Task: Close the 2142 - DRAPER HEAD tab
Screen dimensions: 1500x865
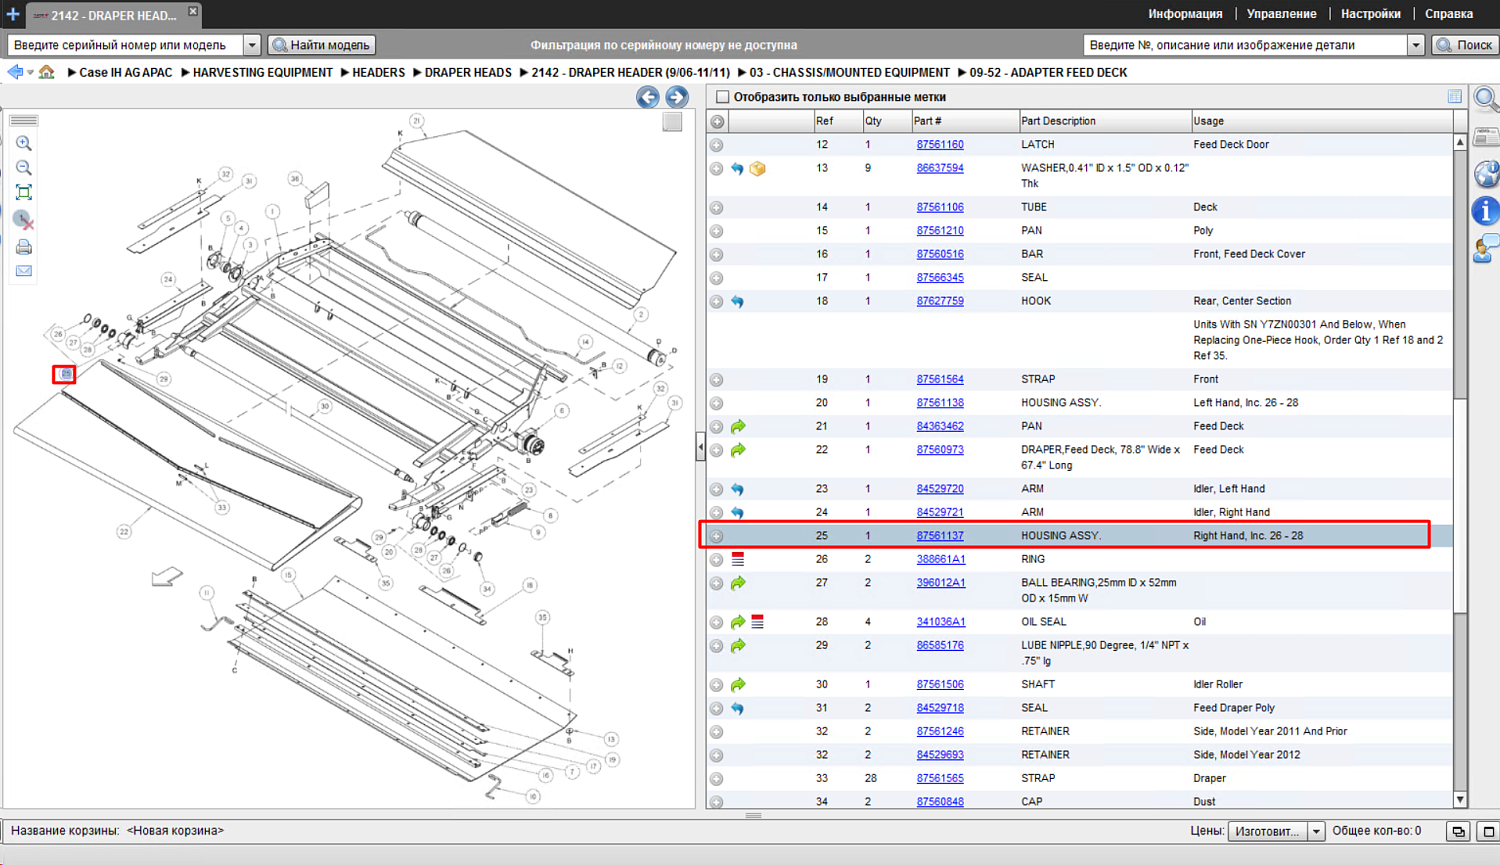Action: pos(193,11)
